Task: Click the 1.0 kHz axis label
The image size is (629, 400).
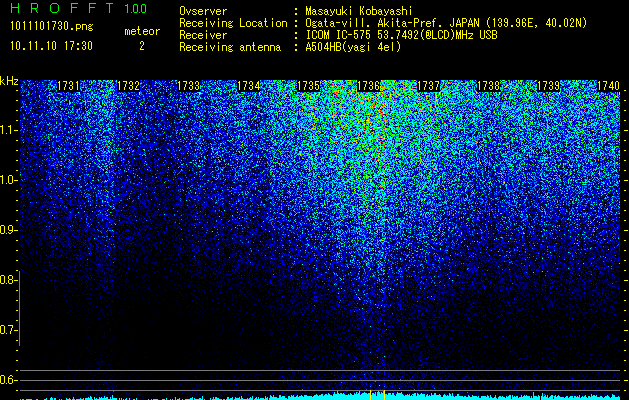Action: point(8,180)
